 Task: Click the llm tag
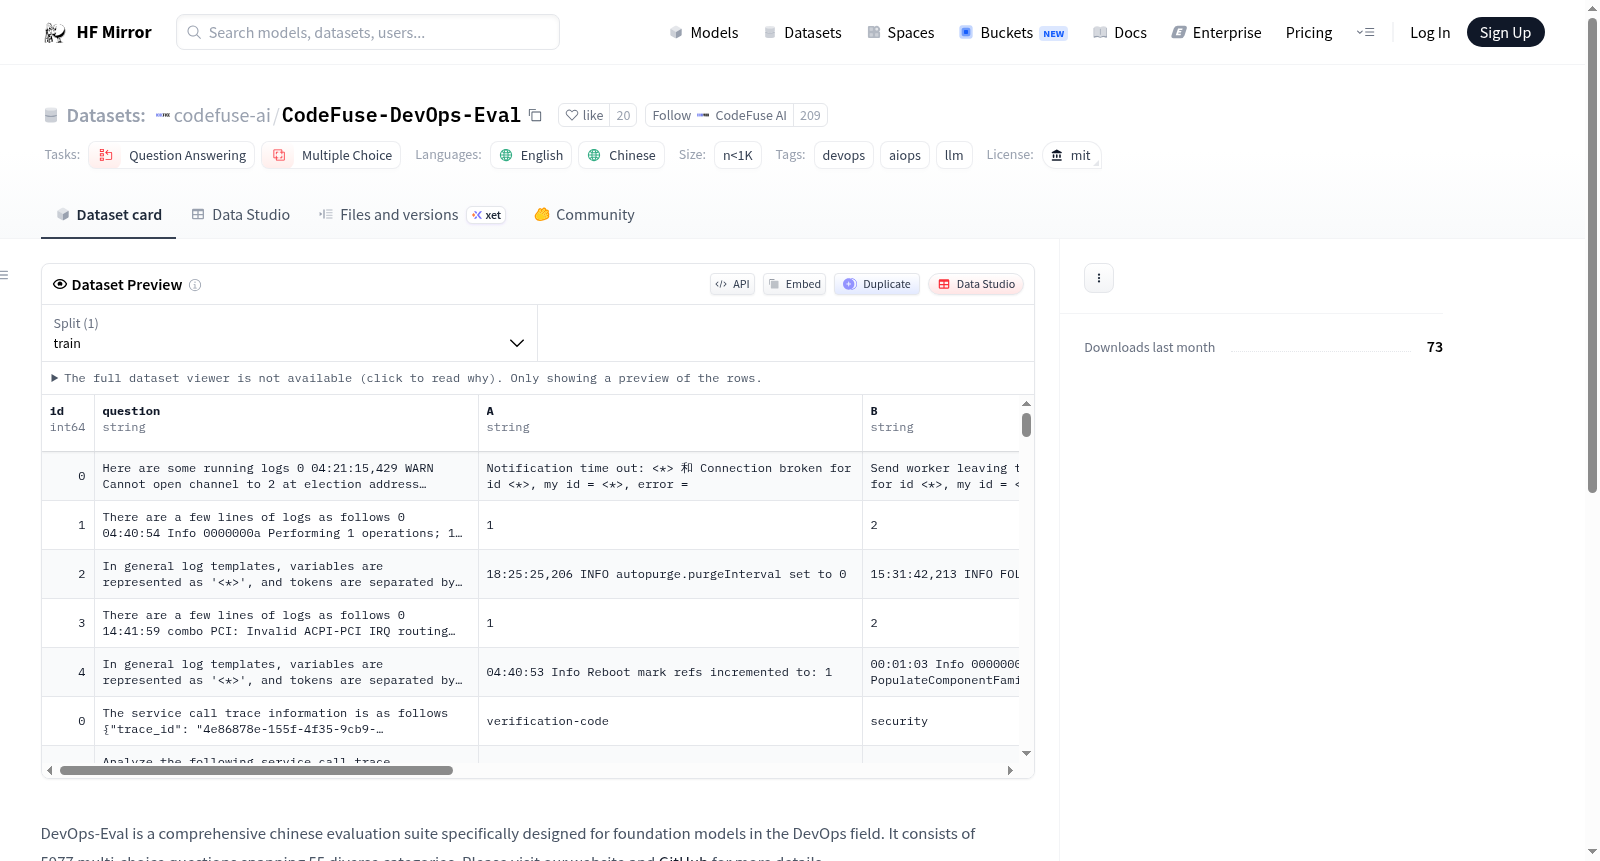point(954,155)
